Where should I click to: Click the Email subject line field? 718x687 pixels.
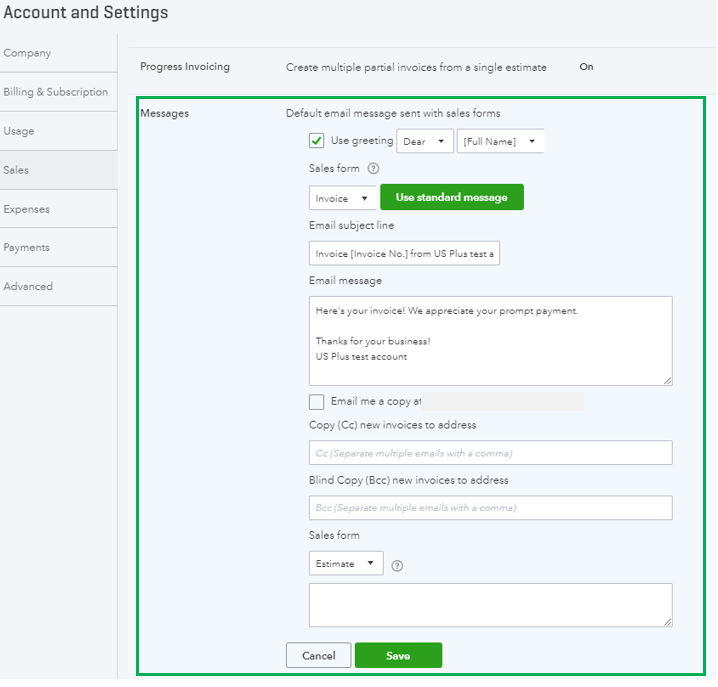point(404,254)
